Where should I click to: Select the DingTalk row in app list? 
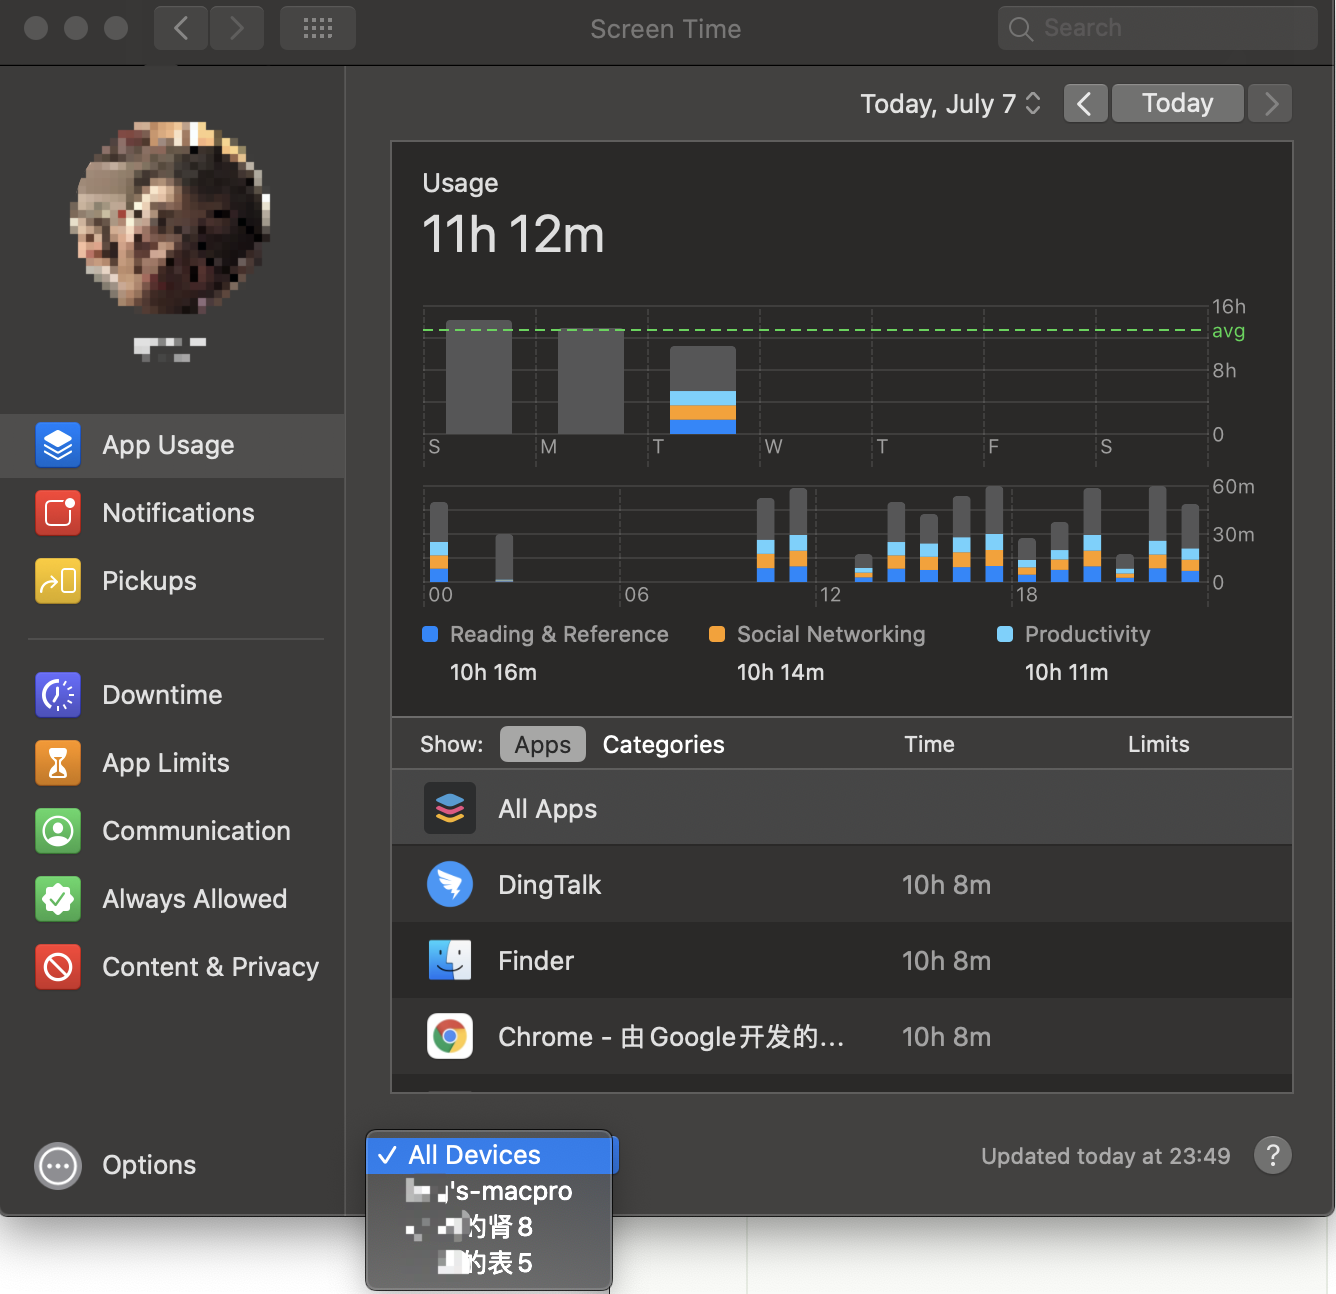pos(842,885)
